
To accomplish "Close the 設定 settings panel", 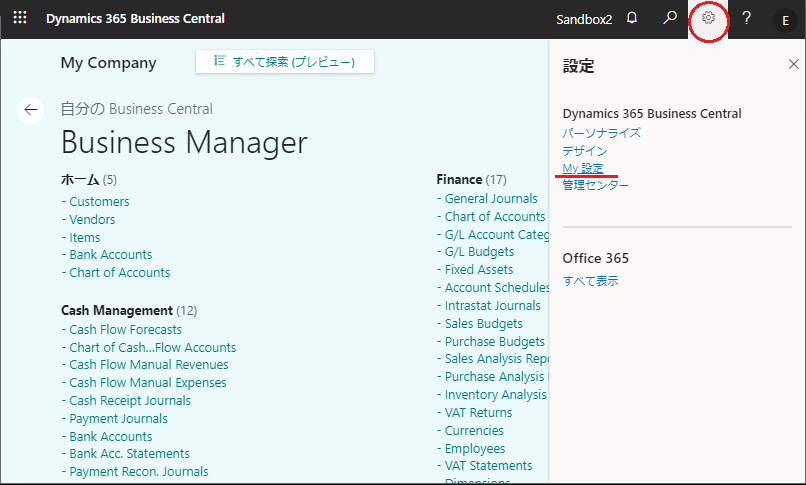I will (794, 64).
